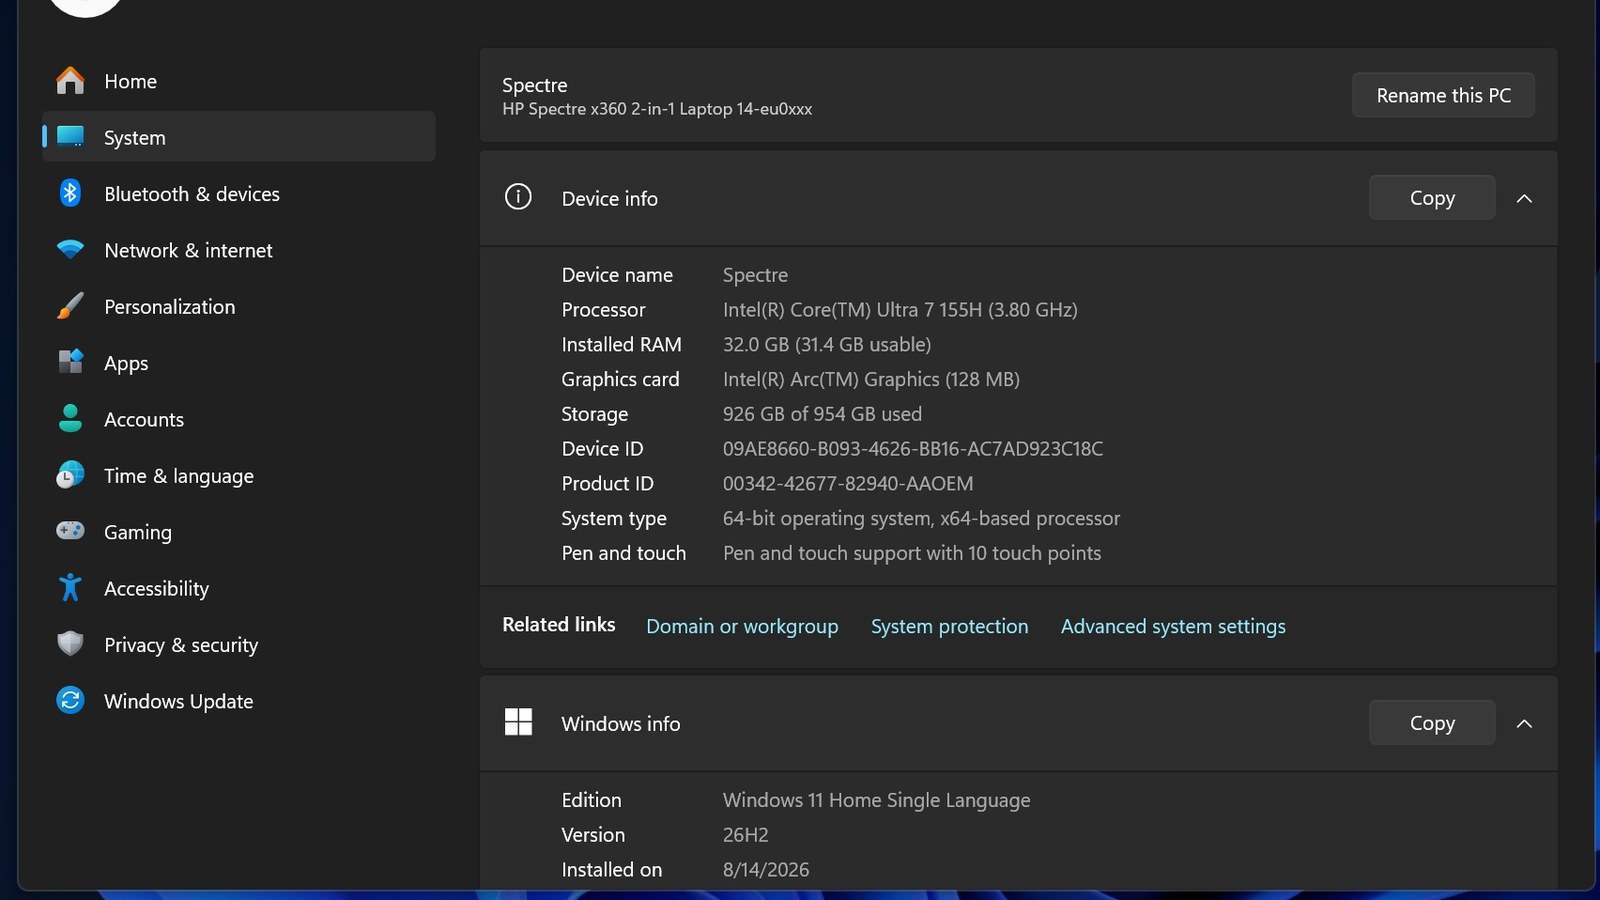Click processor value Intel(R) Core(TM) Ultra 7 155H
The width and height of the screenshot is (1600, 900).
tap(900, 310)
